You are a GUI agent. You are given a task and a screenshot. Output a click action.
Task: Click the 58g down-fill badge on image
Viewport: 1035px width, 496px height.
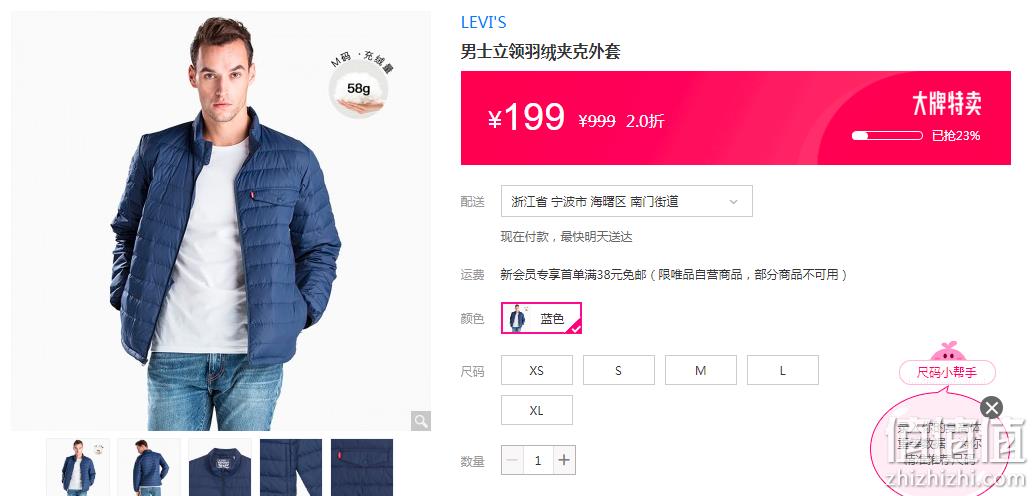point(358,88)
